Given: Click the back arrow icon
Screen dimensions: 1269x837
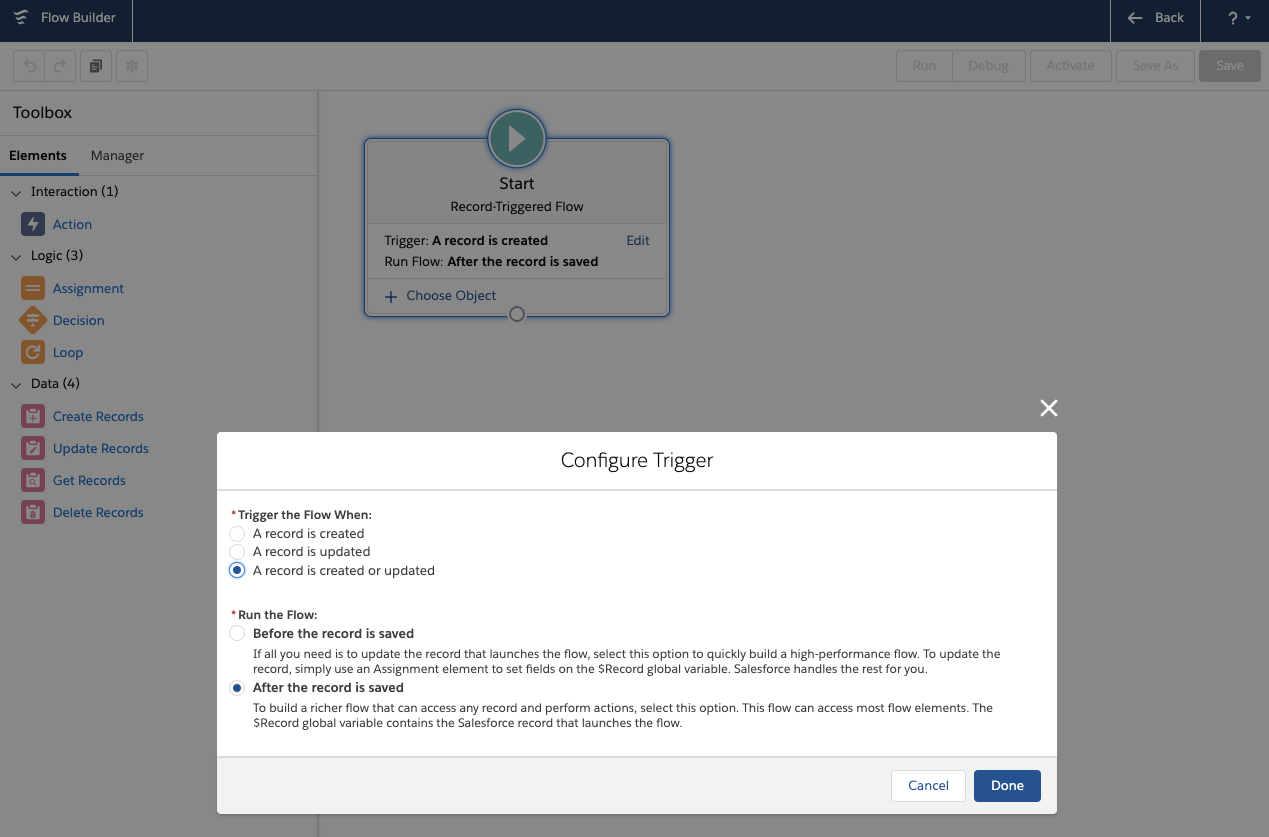Looking at the screenshot, I should (1135, 18).
